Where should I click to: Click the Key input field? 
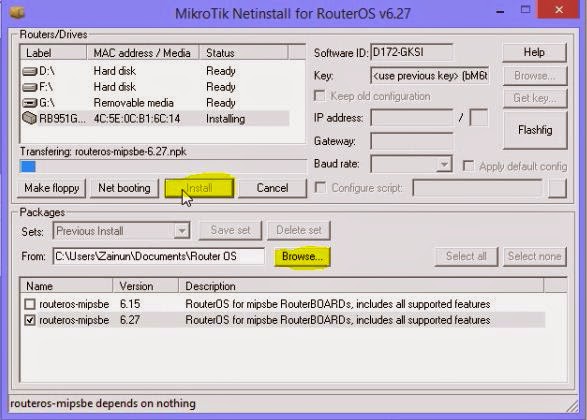429,76
